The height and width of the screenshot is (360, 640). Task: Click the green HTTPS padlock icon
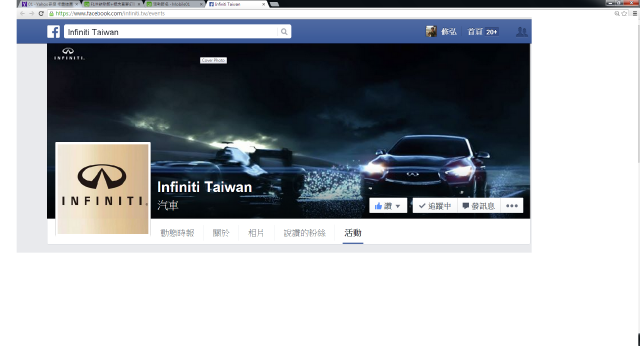click(x=51, y=13)
